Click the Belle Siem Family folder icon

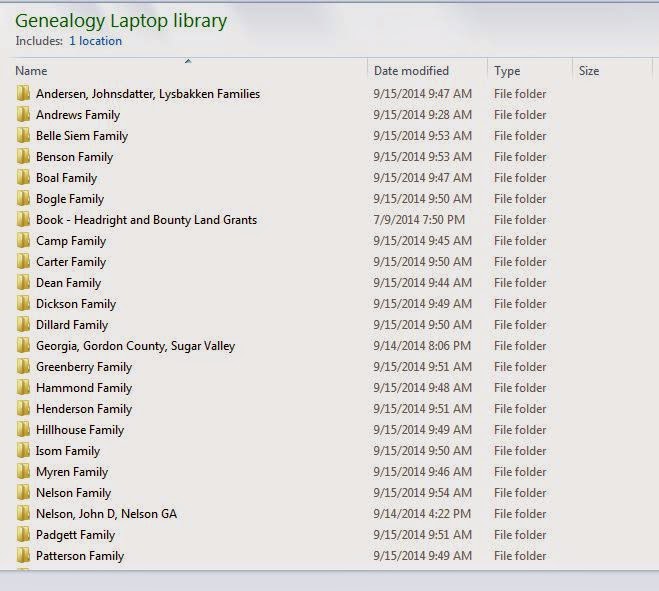pyautogui.click(x=24, y=135)
